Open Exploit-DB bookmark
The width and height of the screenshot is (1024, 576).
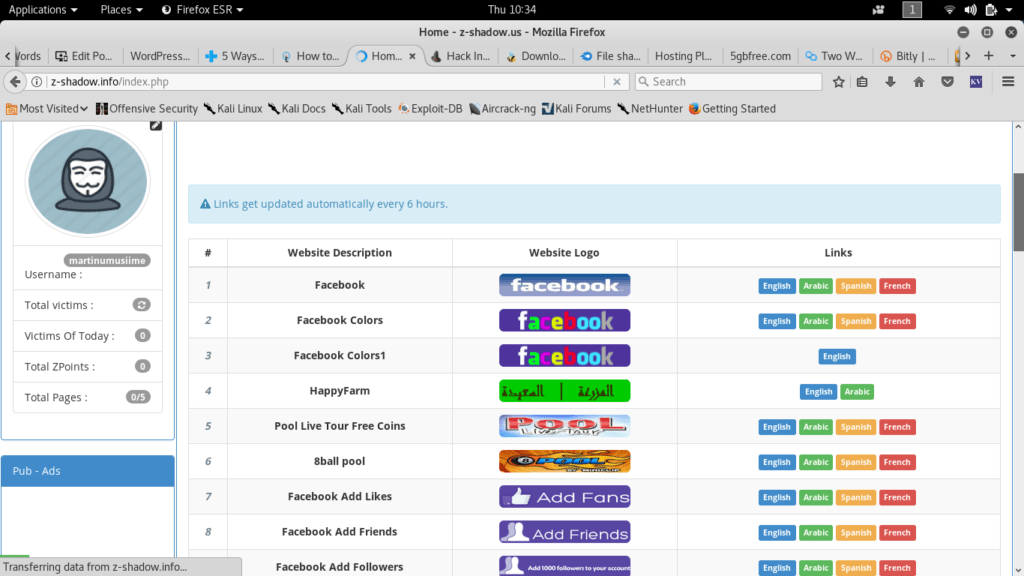click(430, 109)
